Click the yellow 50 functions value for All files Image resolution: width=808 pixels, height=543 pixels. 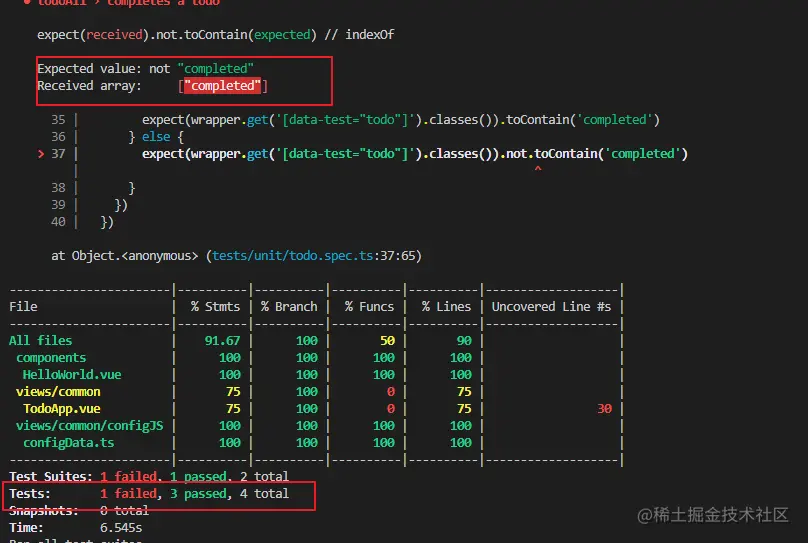pos(388,341)
